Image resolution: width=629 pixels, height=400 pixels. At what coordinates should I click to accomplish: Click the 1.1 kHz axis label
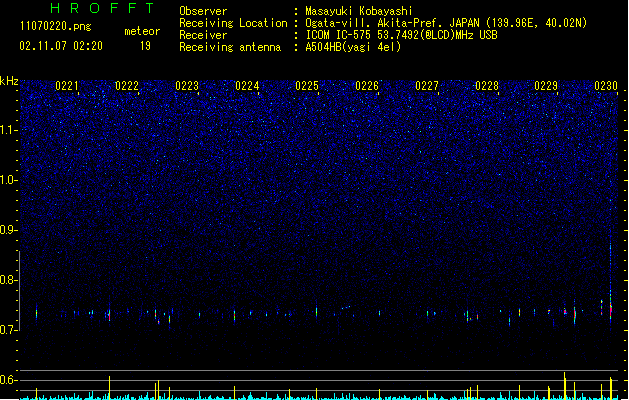tap(9, 130)
